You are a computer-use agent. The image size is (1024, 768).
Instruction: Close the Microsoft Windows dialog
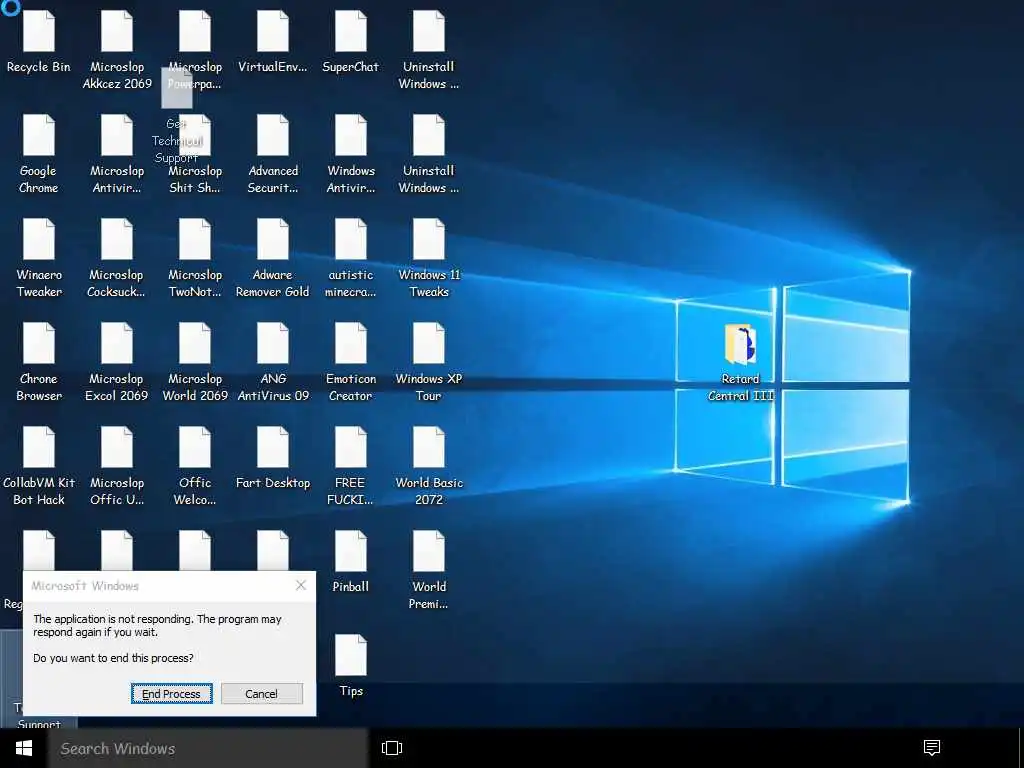(x=300, y=585)
